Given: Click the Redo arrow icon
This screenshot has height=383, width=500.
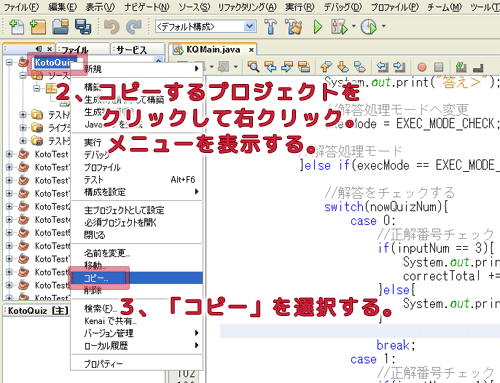Looking at the screenshot, I should 134,27.
